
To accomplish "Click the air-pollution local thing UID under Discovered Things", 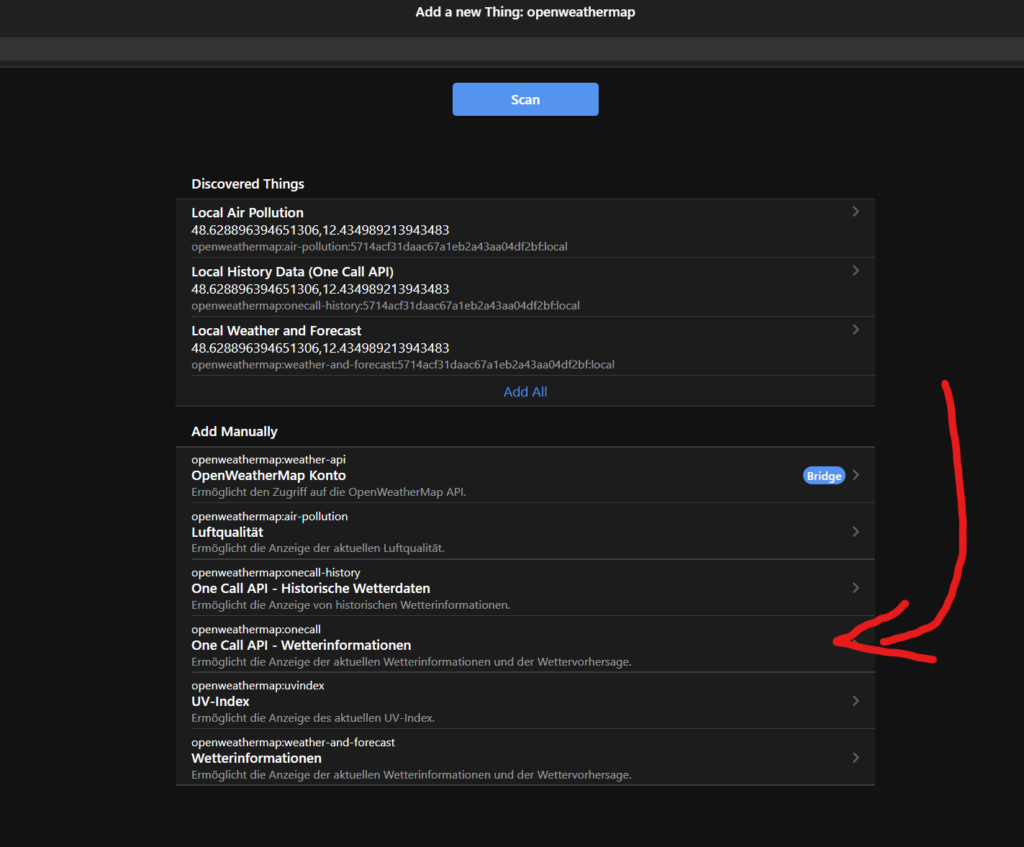I will (379, 247).
